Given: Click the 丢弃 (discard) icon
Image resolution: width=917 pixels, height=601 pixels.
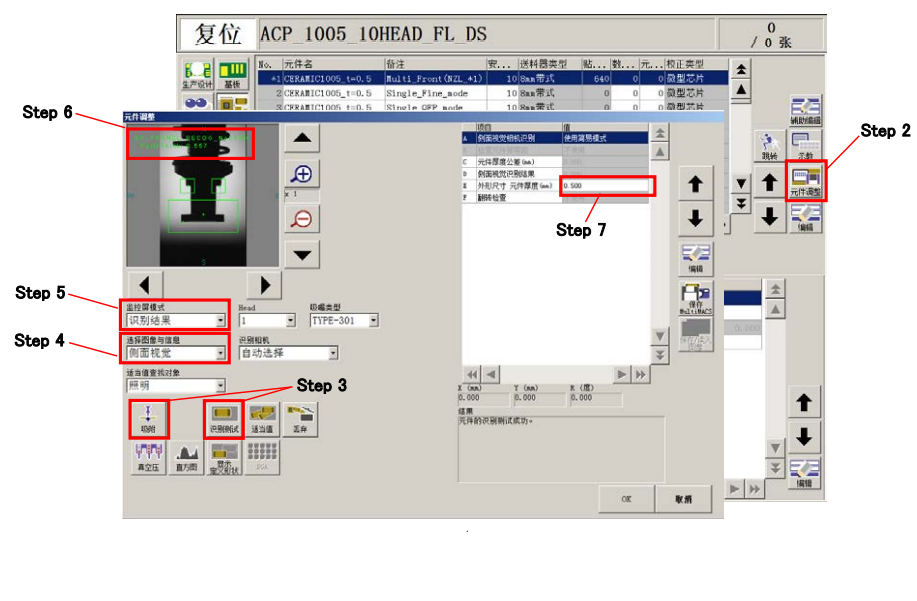Looking at the screenshot, I should pos(300,418).
